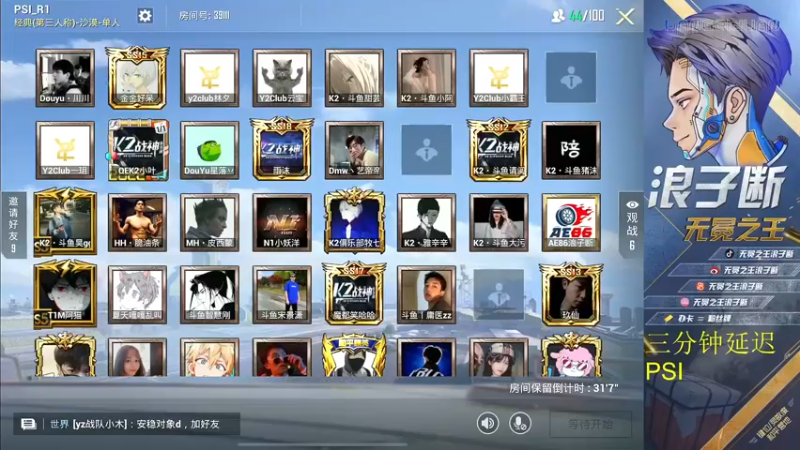Open the world chat message bar
This screenshot has width=800, height=450.
click(127, 424)
